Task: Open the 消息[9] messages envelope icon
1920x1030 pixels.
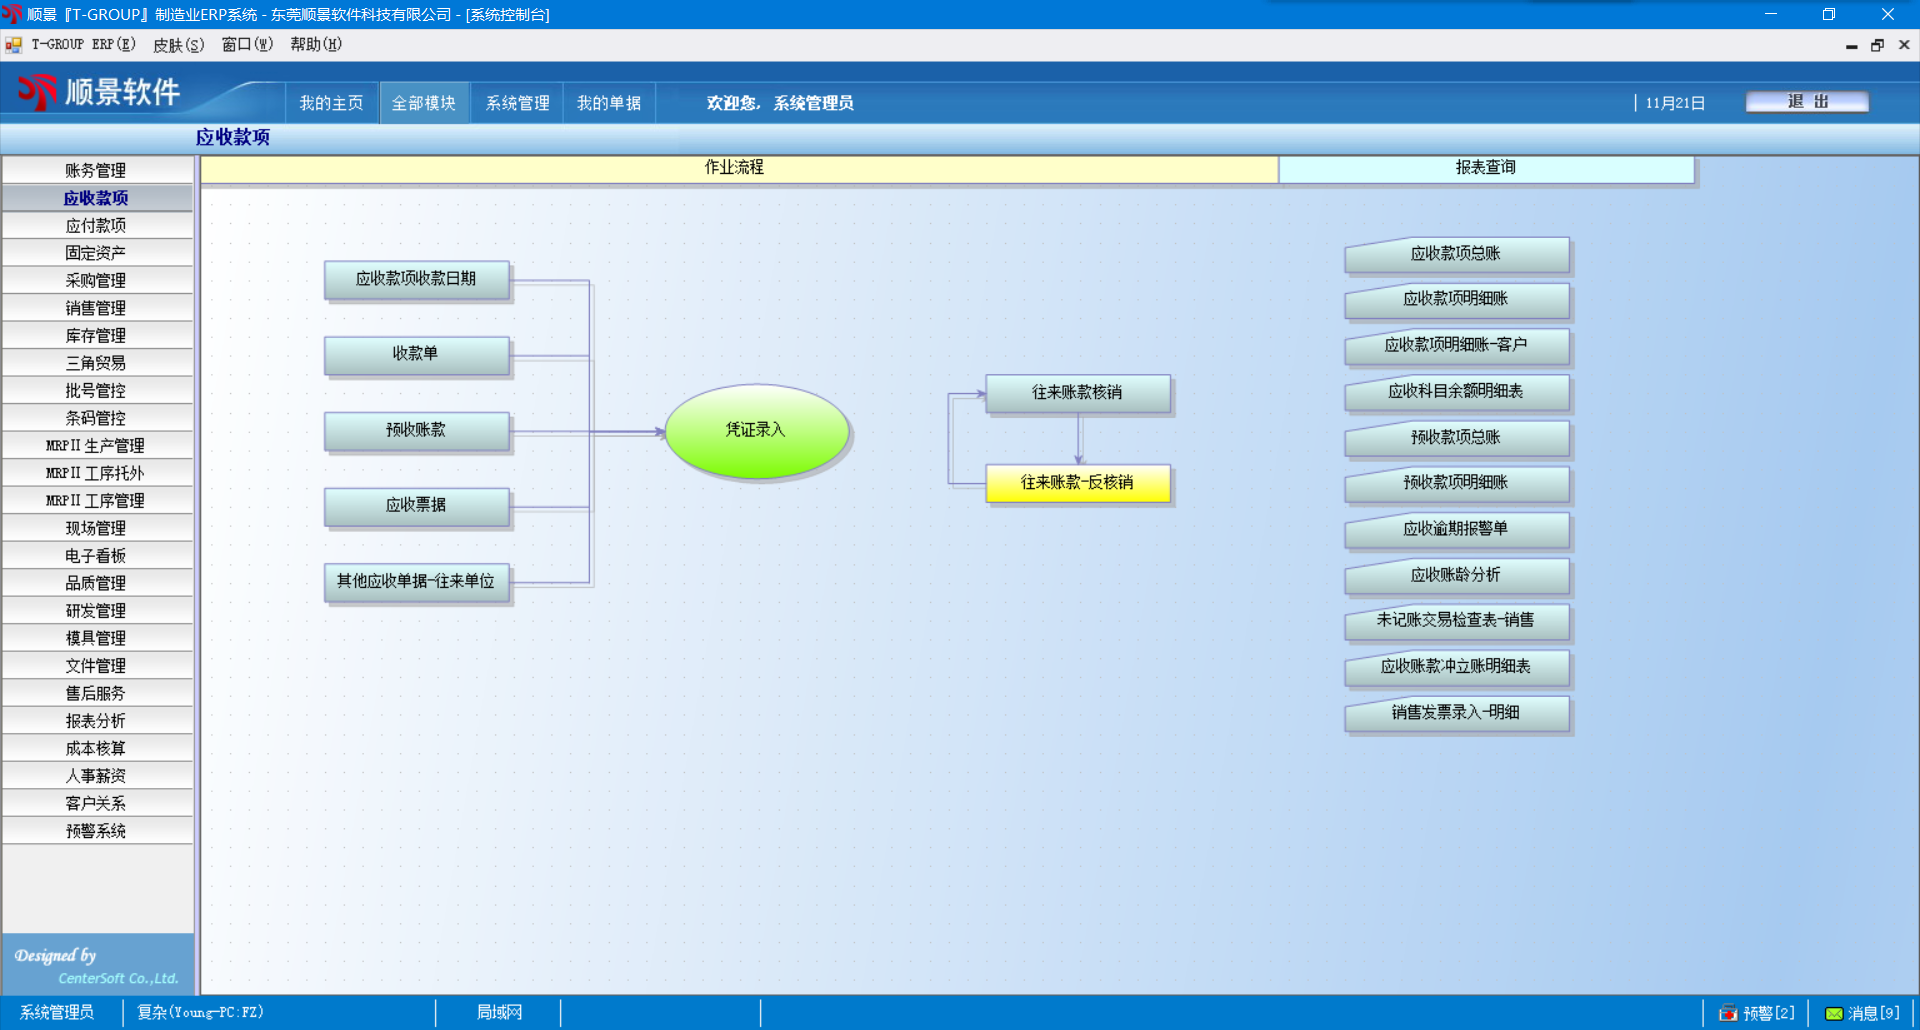Action: [x=1834, y=1013]
